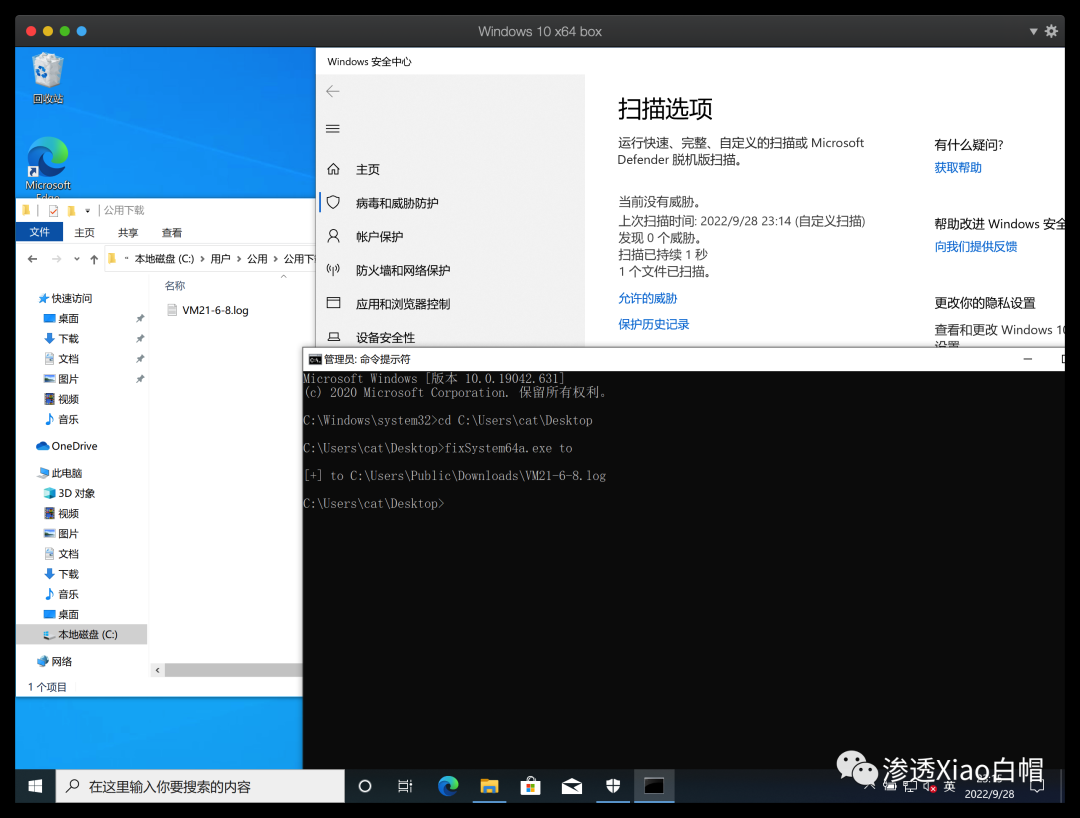Image resolution: width=1080 pixels, height=818 pixels.
Task: Click the properties checkmark icon in Explorer title bar
Action: tap(53, 211)
